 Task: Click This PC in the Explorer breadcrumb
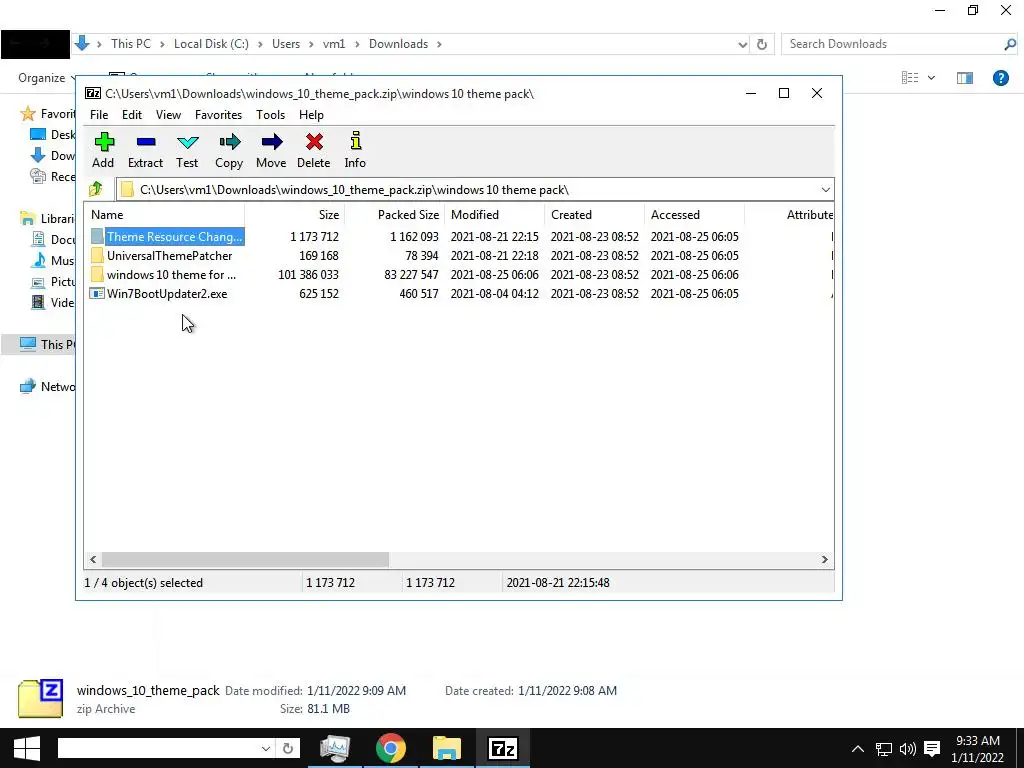pyautogui.click(x=131, y=44)
